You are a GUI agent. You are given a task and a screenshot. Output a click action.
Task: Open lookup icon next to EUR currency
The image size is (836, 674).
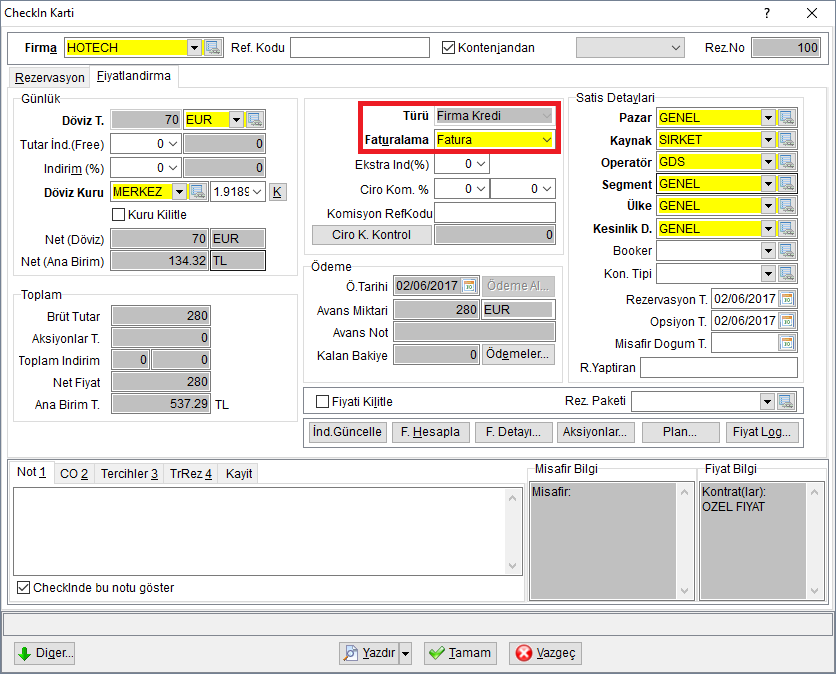[255, 119]
